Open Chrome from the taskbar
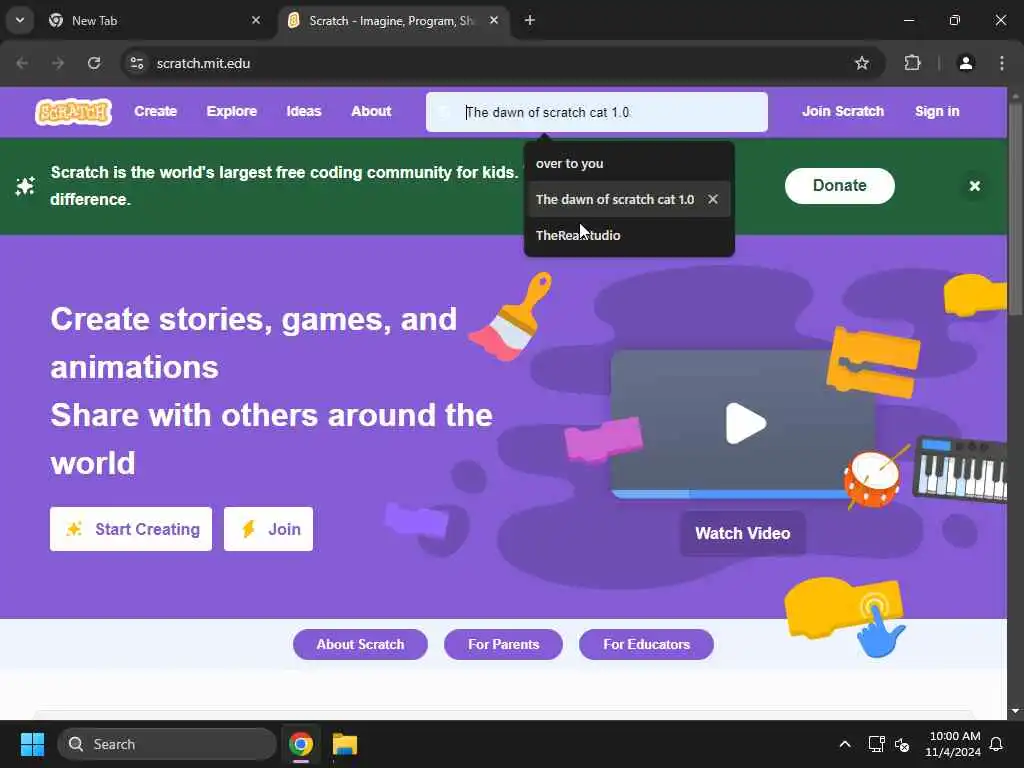The width and height of the screenshot is (1024, 768). pos(301,744)
